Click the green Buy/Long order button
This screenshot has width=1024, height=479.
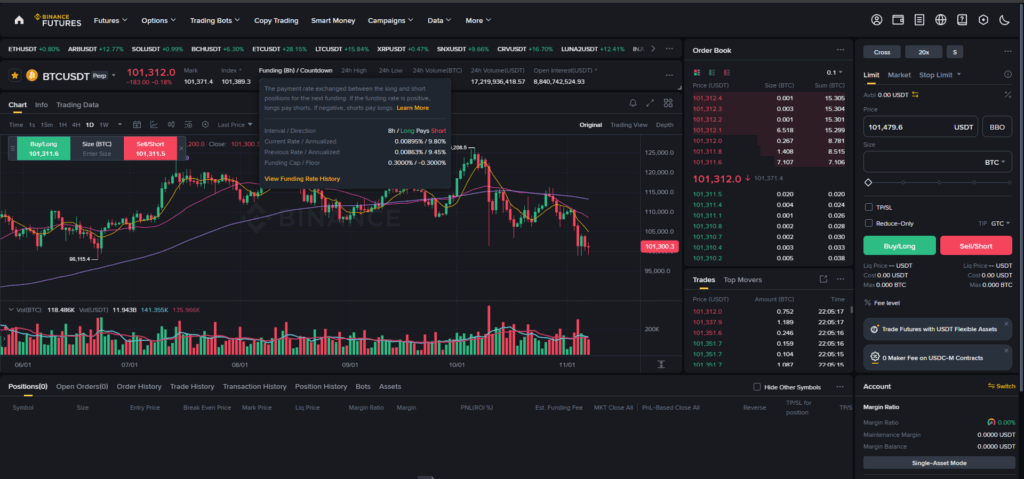[899, 245]
